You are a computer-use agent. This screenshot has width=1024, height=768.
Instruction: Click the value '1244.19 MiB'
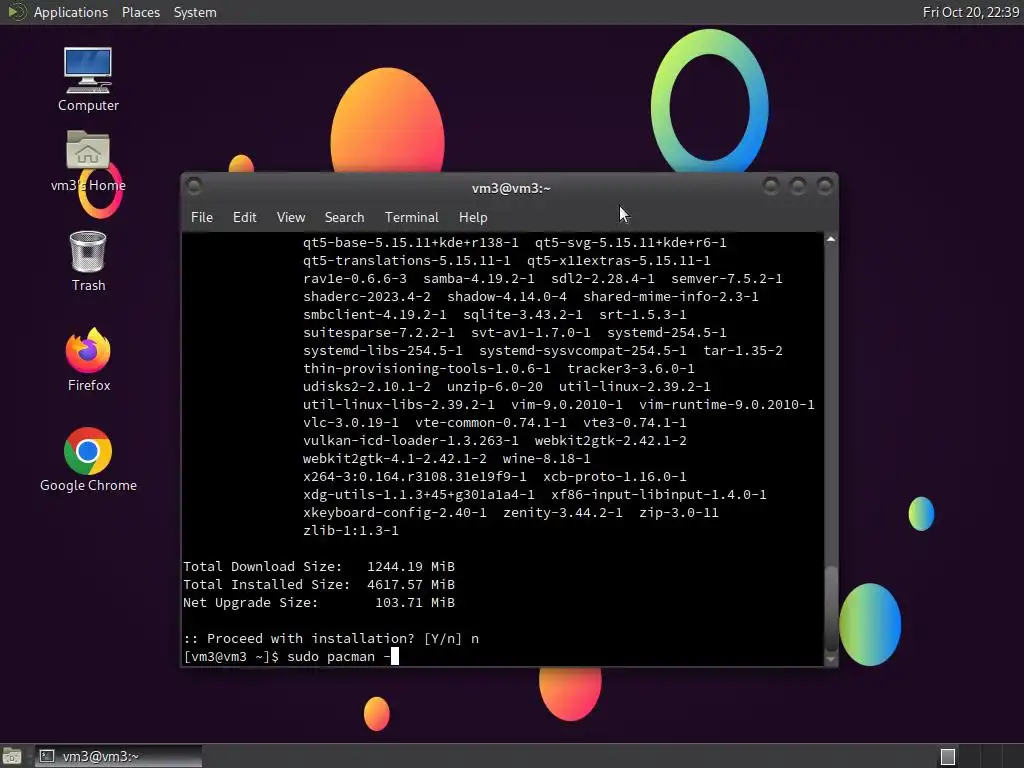411,566
